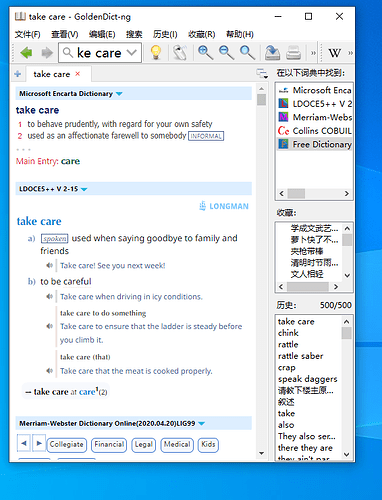This screenshot has height=500, width=382.
Task: Click the print article icon
Action: pos(293,53)
